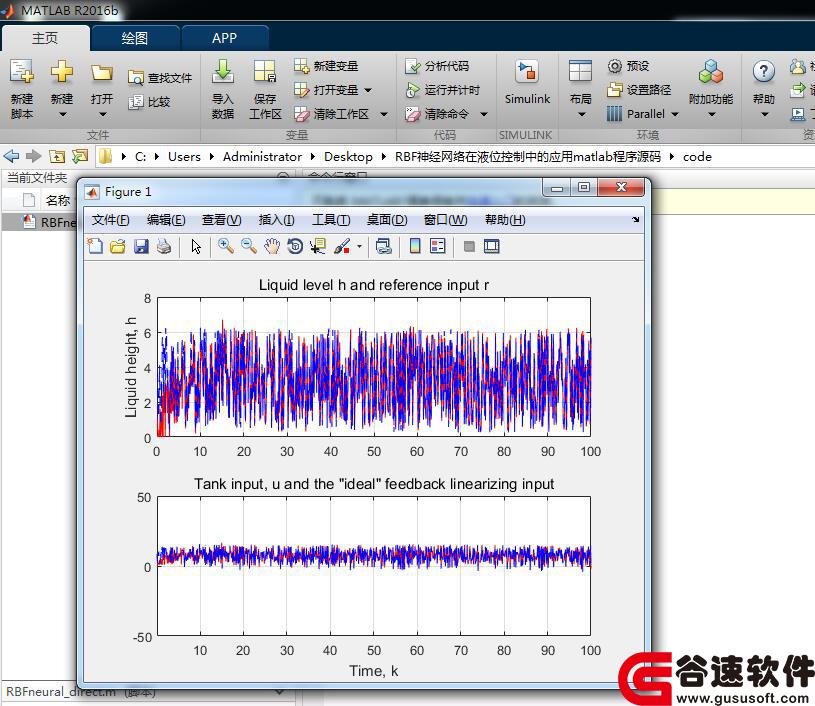Click 运行并计时 run and time
The image size is (815, 706).
coord(442,90)
